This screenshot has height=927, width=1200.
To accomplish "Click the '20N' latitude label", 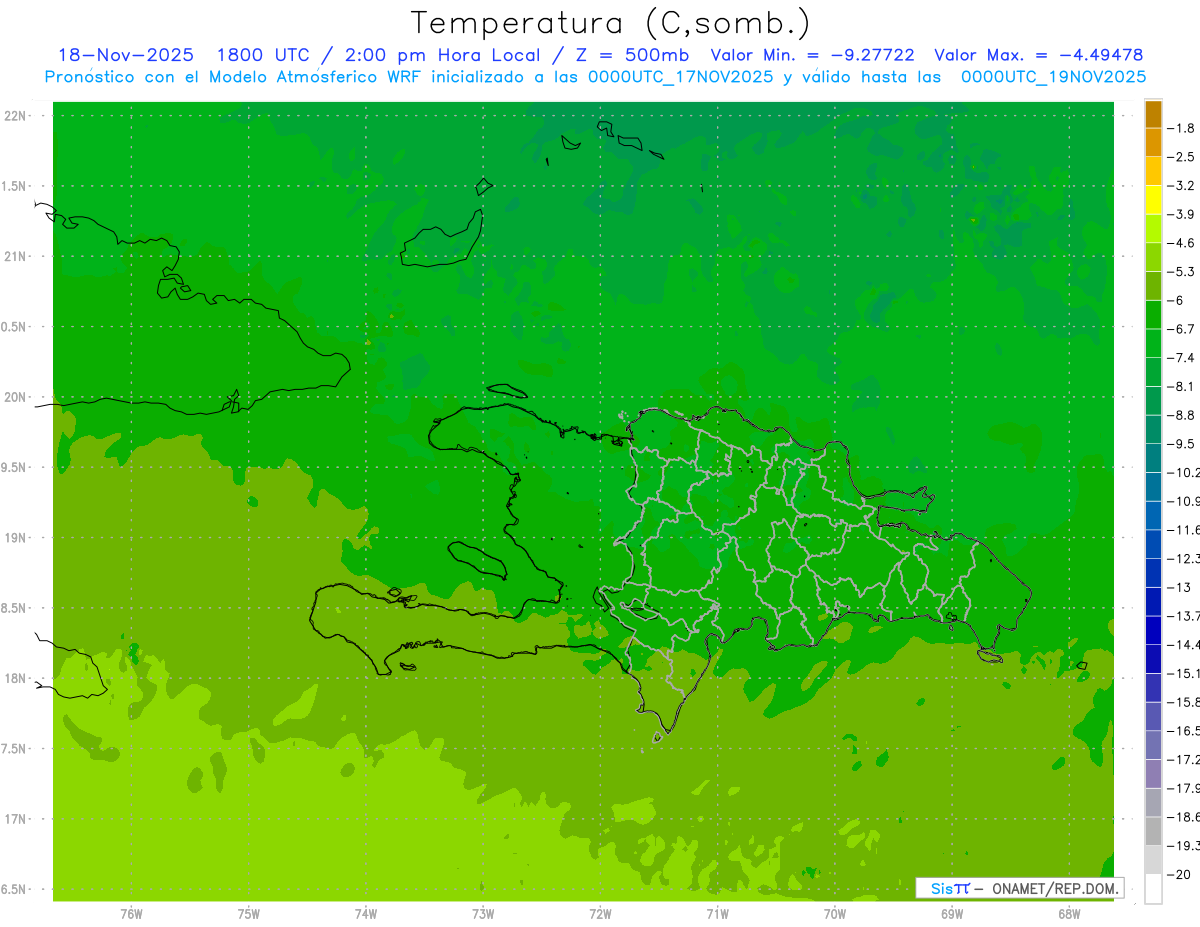I will [16, 397].
